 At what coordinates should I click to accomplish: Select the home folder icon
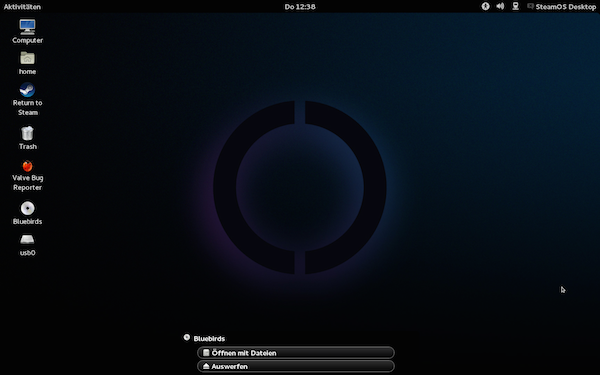(x=27, y=58)
